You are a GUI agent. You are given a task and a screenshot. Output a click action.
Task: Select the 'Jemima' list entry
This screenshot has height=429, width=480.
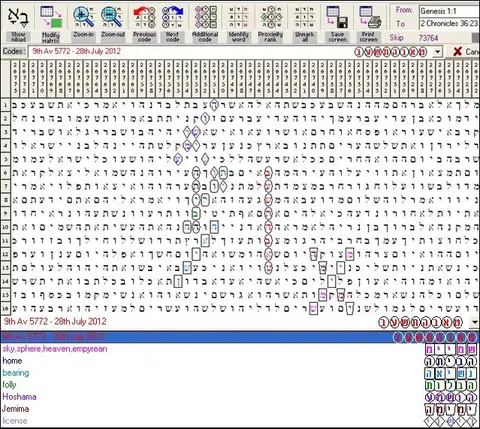[16, 409]
